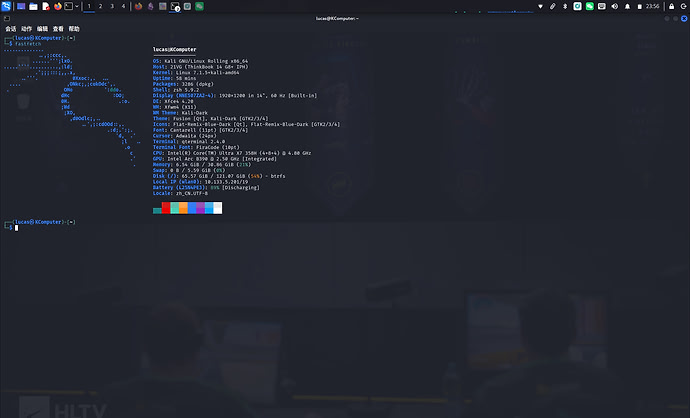The image size is (690, 418).
Task: Click the teal app tray icon
Action: pos(577,7)
